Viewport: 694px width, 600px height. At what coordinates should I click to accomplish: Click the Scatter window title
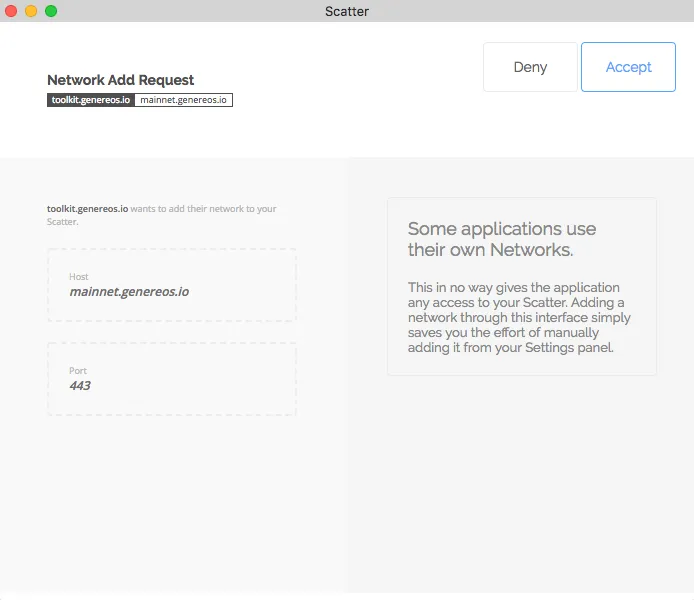point(347,11)
